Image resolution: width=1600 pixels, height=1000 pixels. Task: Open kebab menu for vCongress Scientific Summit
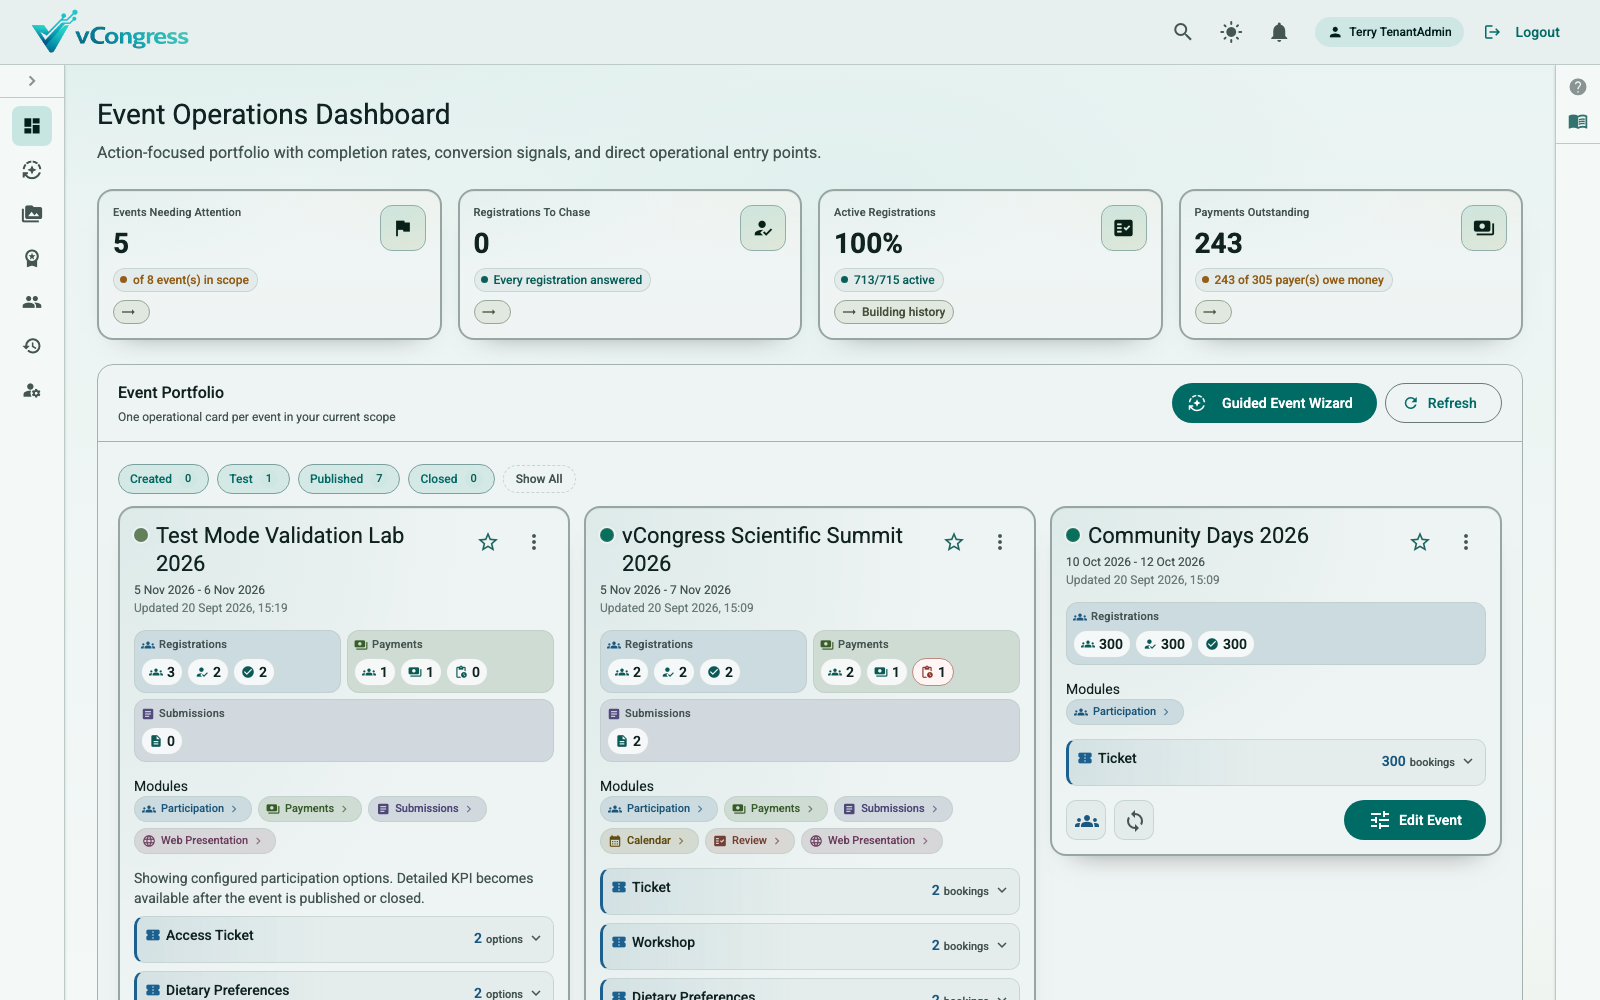click(x=1000, y=542)
